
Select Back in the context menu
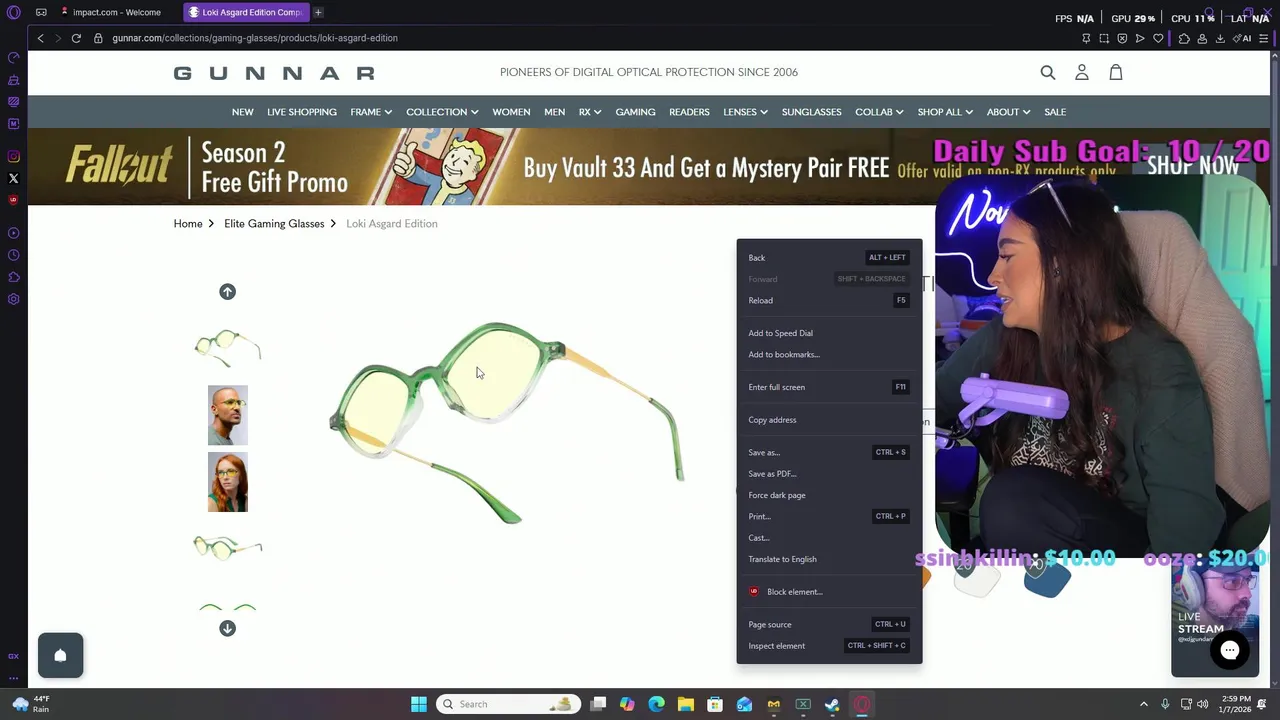coord(829,258)
